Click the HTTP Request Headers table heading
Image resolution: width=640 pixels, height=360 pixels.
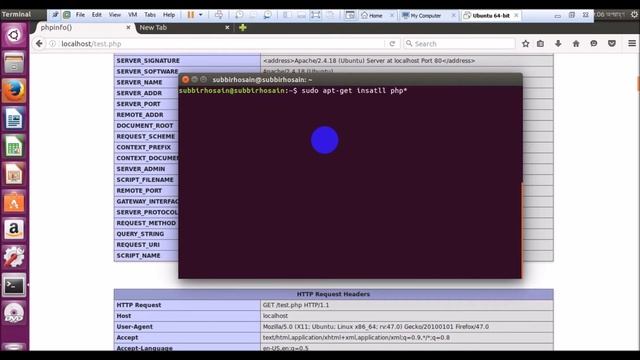[x=333, y=294]
